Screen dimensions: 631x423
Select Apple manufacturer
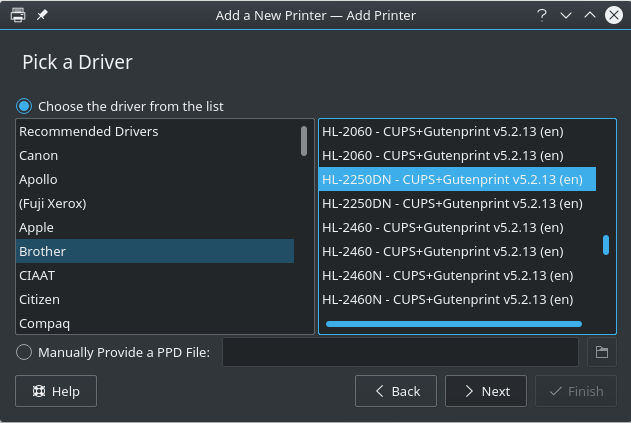[x=155, y=227]
